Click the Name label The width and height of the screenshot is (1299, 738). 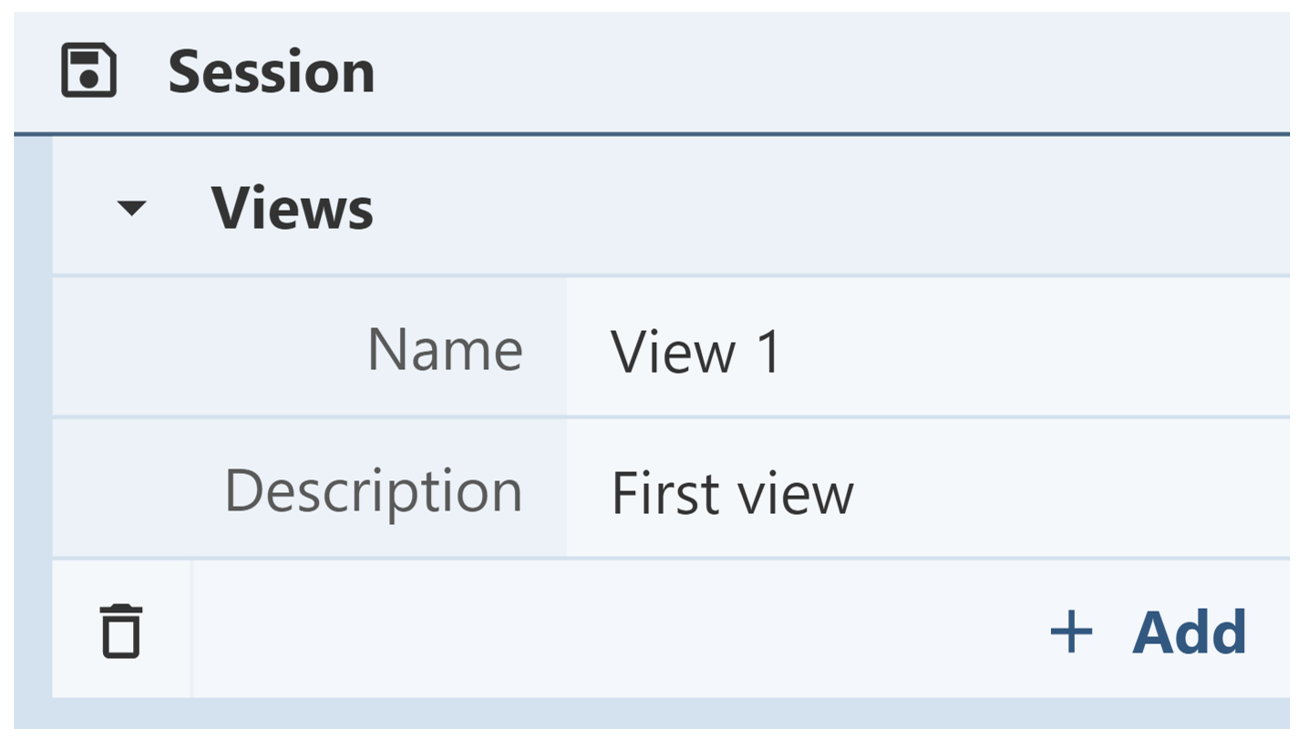point(445,350)
